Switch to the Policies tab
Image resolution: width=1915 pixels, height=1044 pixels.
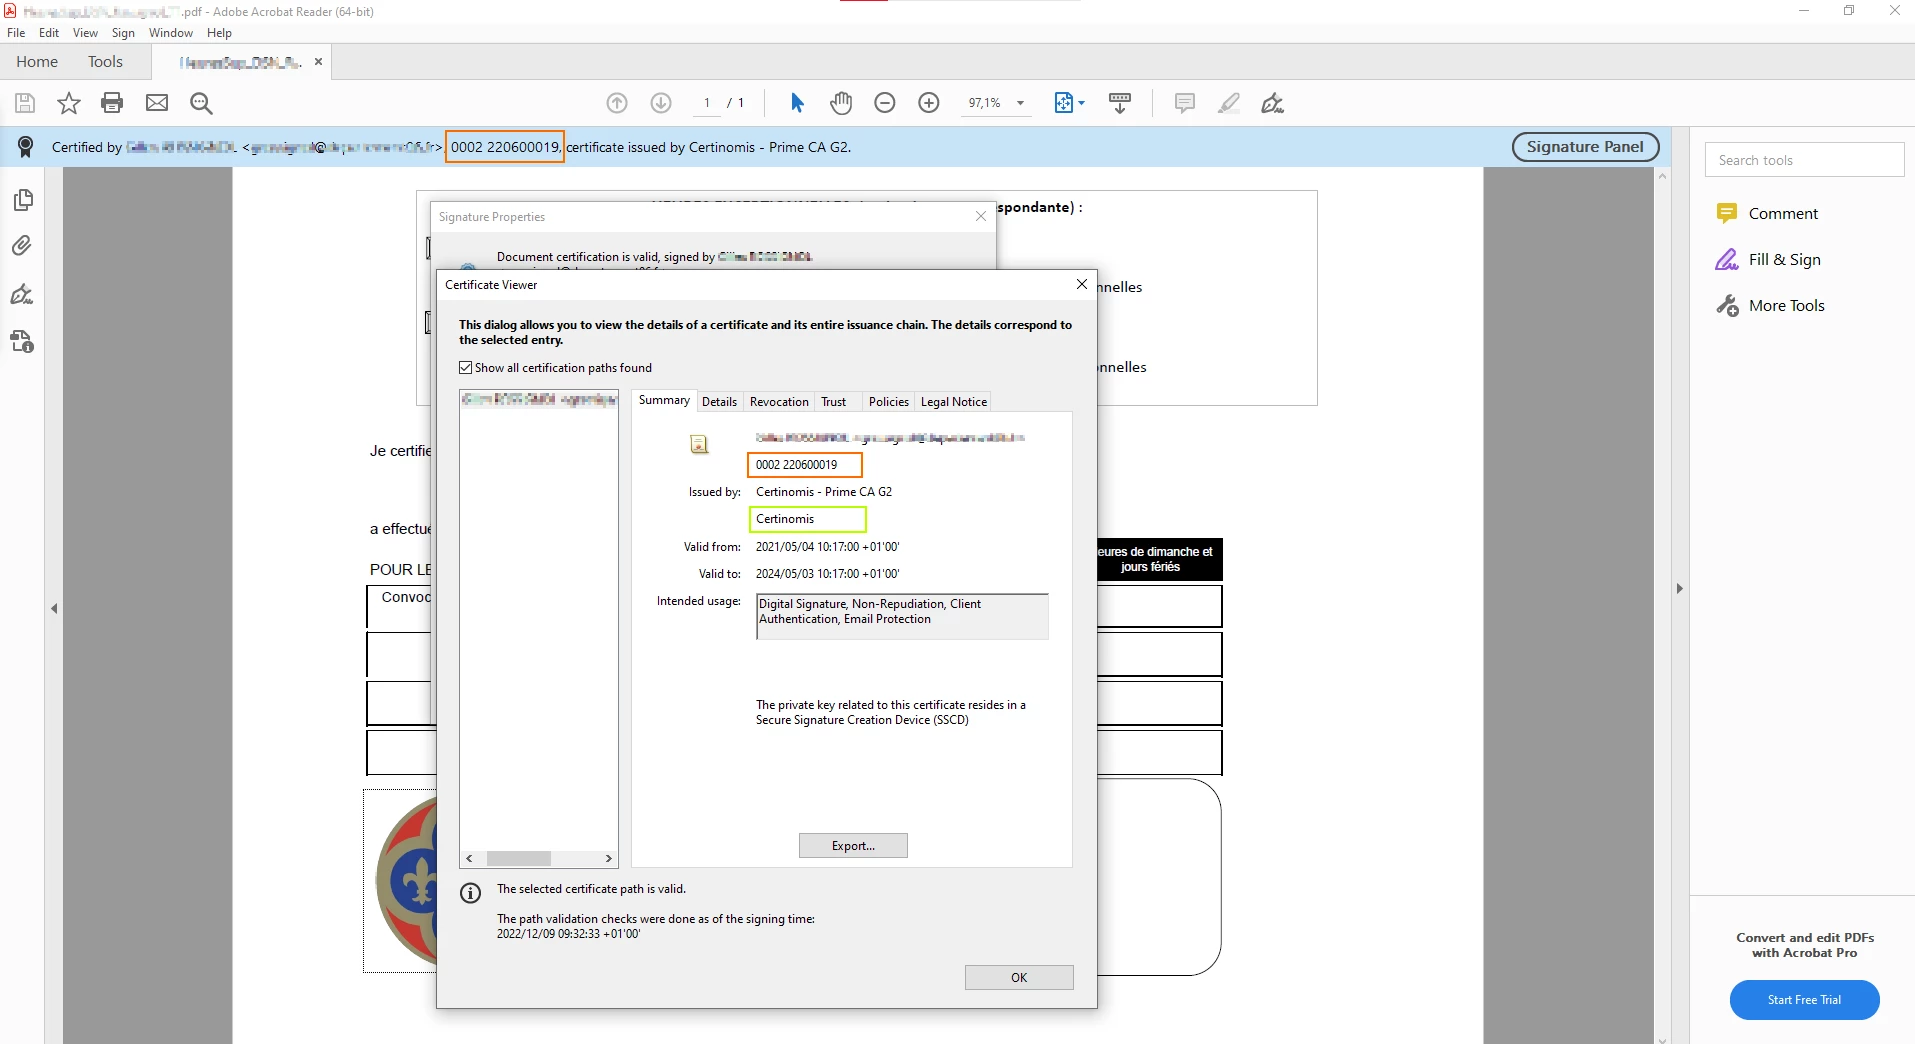[888, 402]
